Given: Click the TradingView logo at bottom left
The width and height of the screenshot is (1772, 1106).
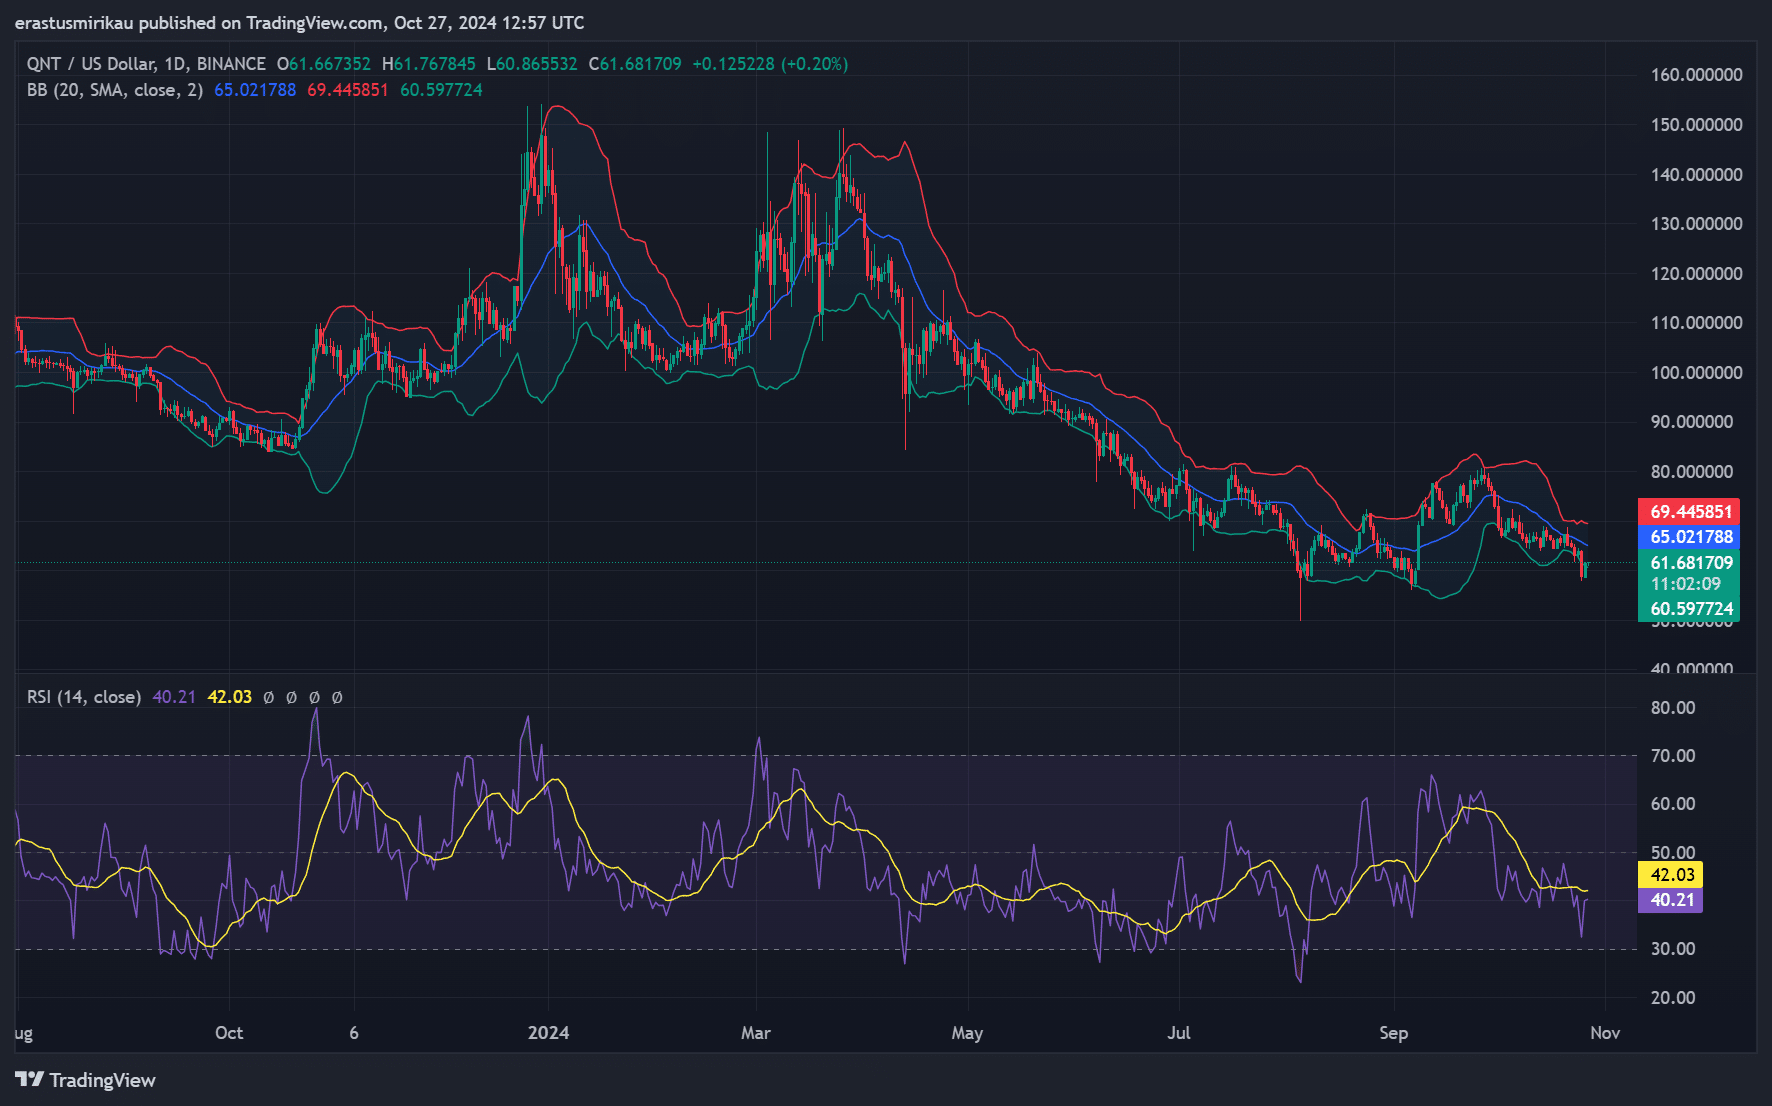Looking at the screenshot, I should [x=86, y=1080].
